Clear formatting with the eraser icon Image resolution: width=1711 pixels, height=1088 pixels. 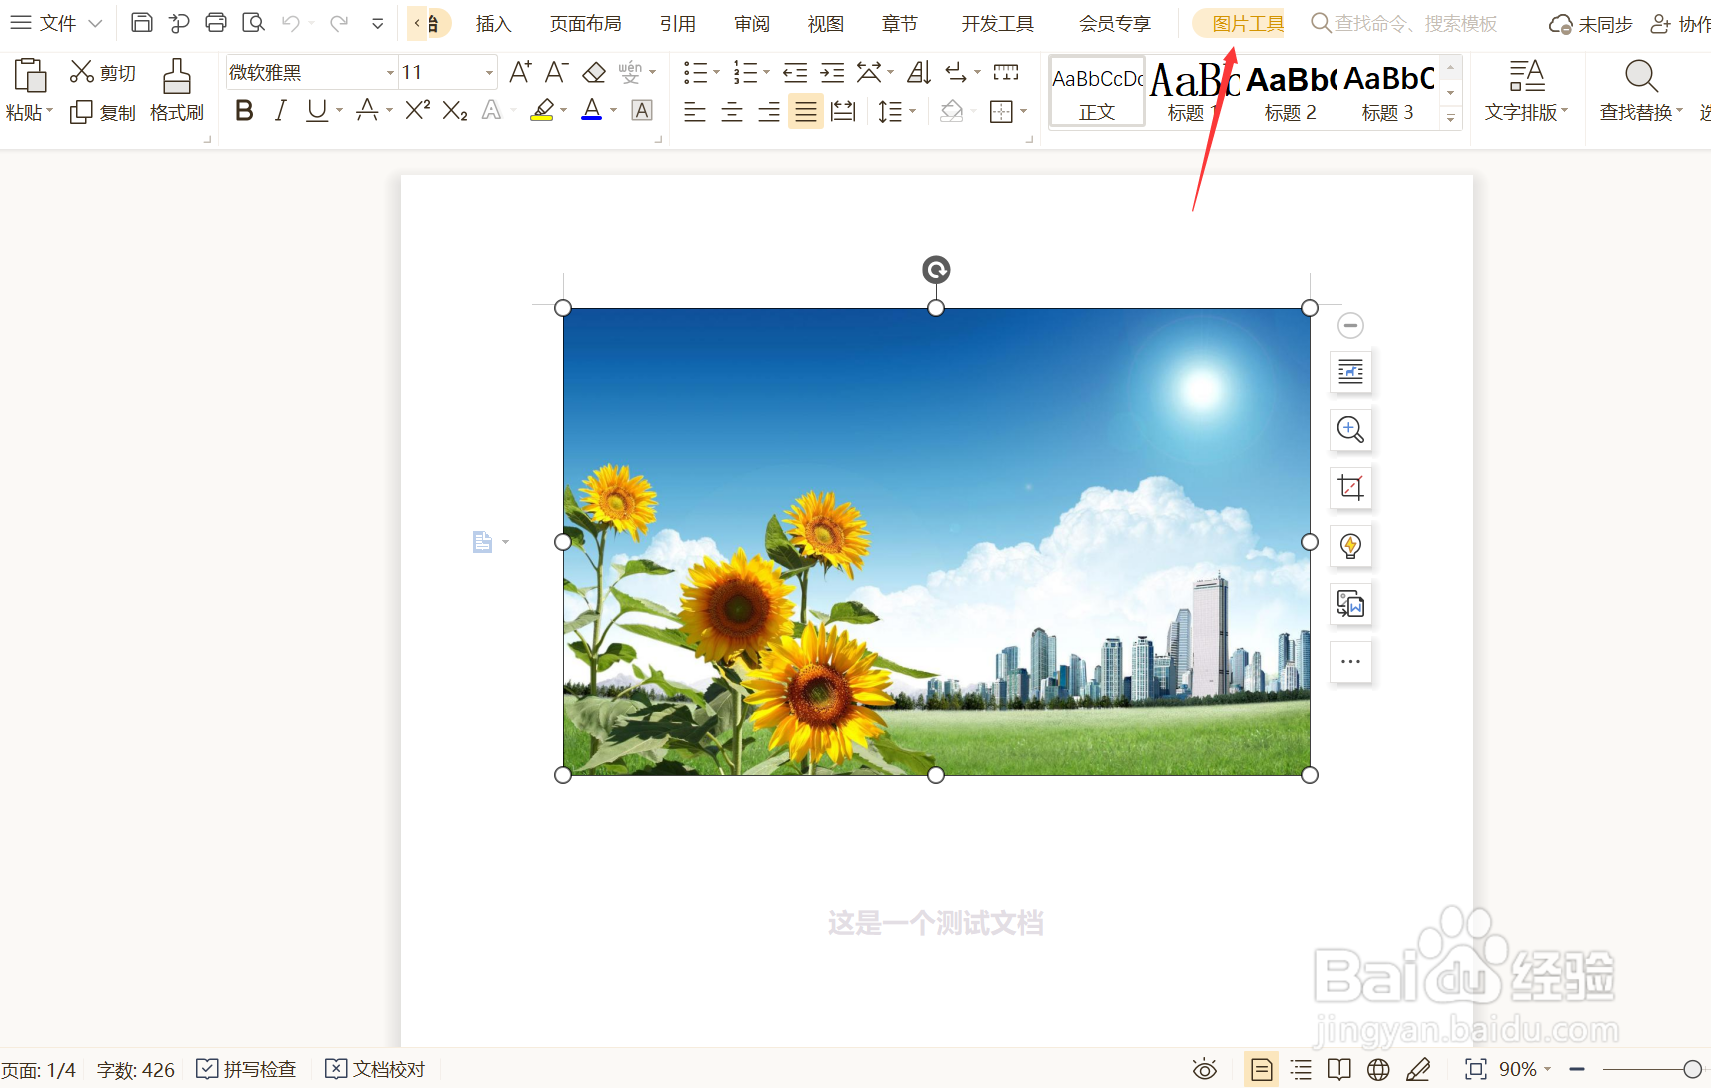tap(594, 72)
